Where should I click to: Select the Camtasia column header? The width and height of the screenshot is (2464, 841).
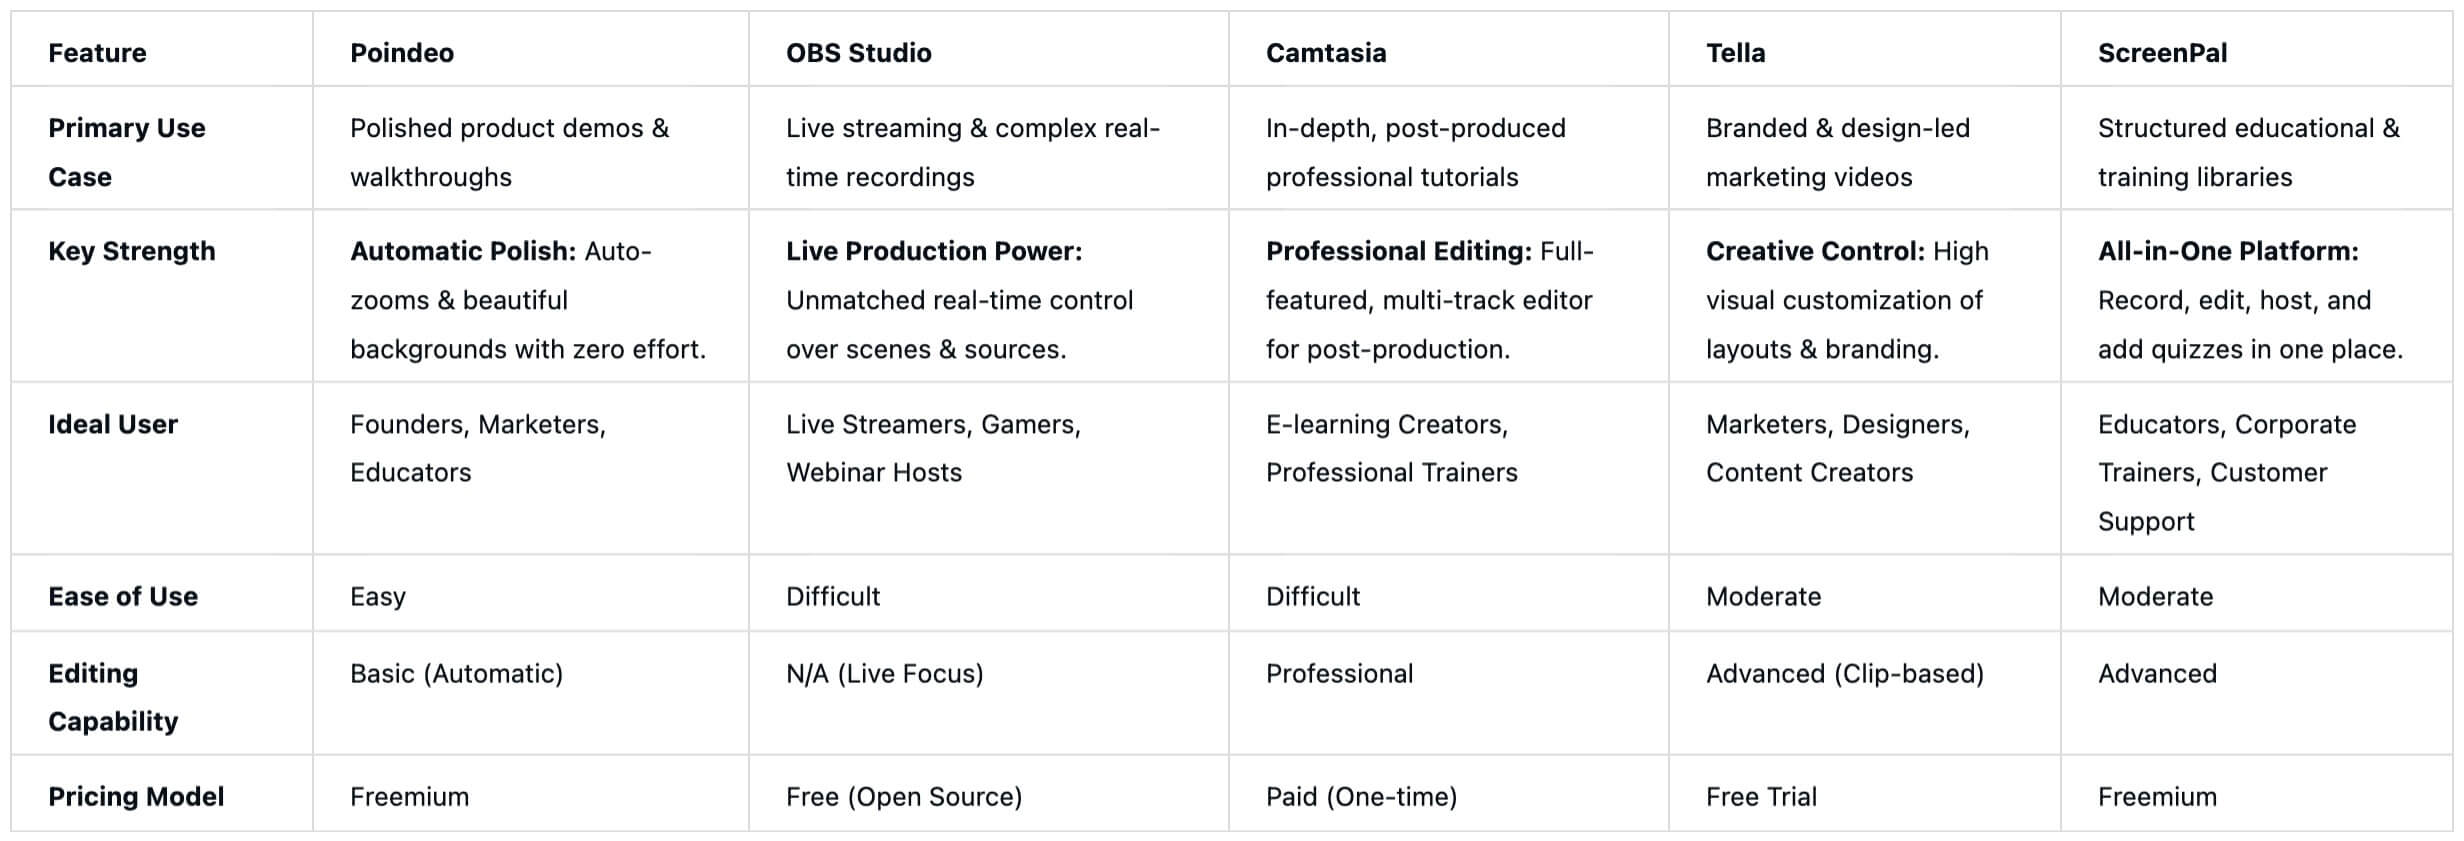tap(1326, 53)
